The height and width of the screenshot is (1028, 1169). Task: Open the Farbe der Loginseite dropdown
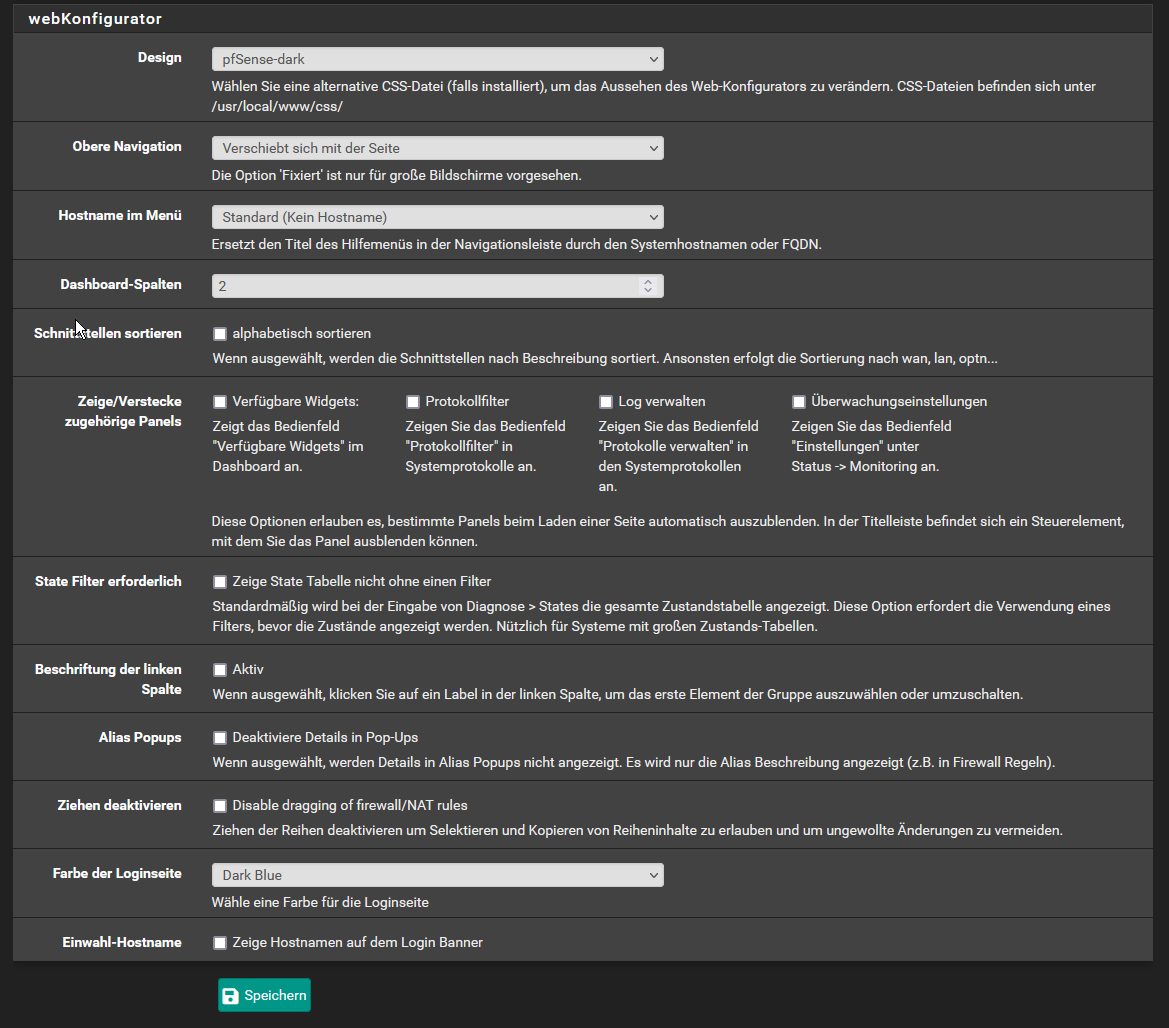click(x=438, y=875)
